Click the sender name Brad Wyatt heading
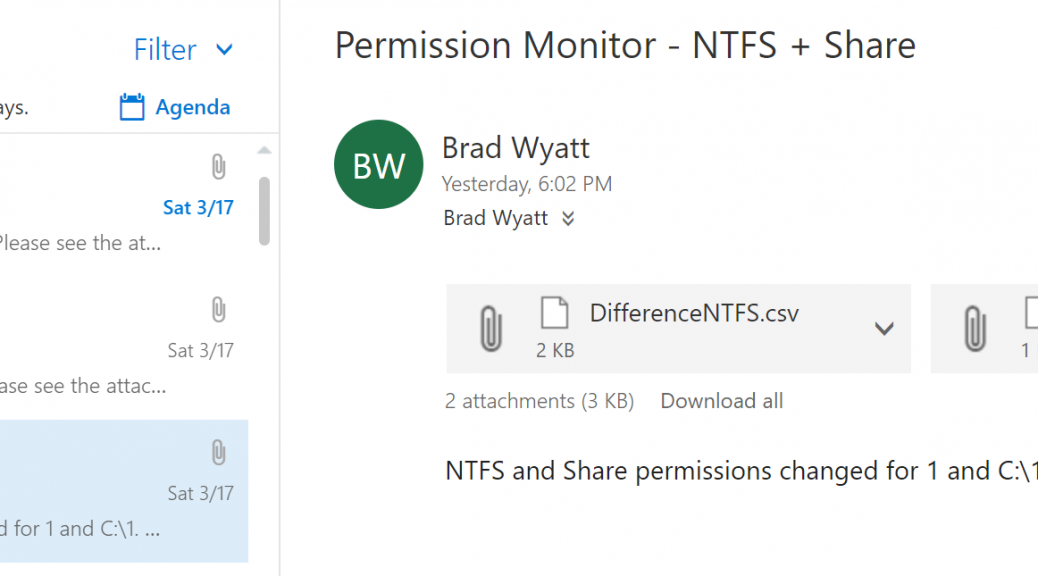This screenshot has width=1038, height=576. pyautogui.click(x=516, y=148)
